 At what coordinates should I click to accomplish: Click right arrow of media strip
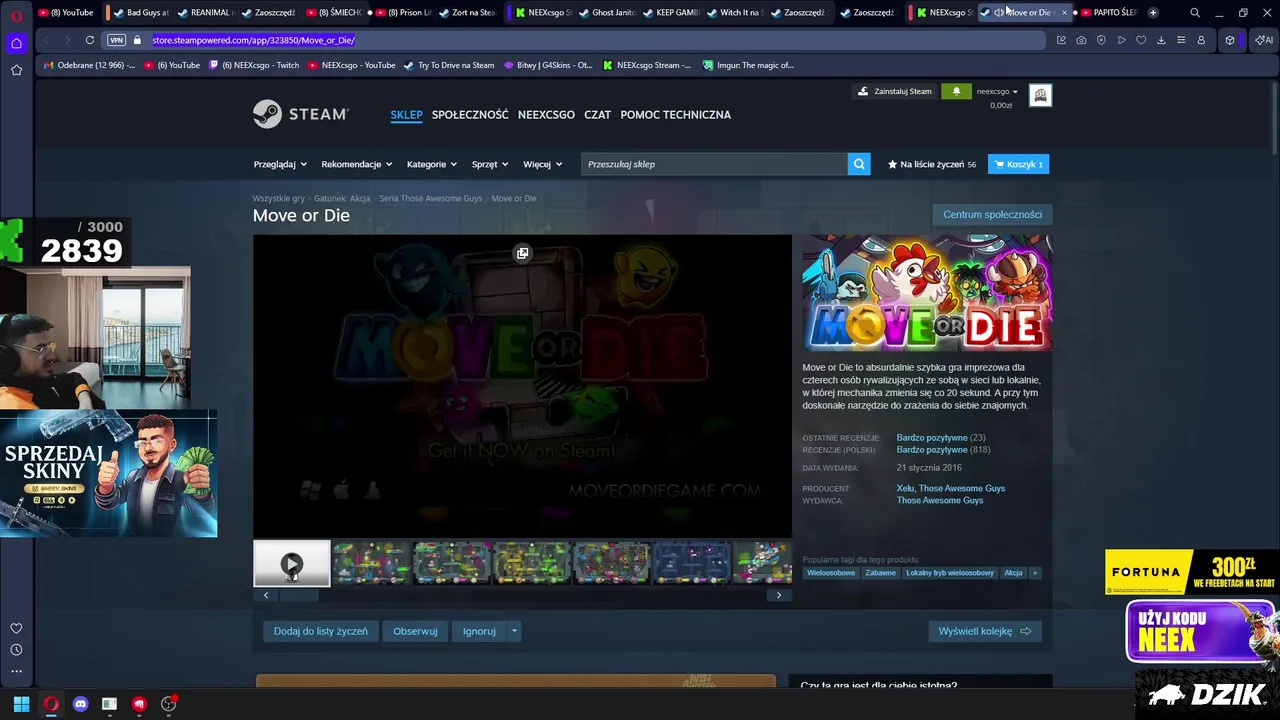point(779,595)
